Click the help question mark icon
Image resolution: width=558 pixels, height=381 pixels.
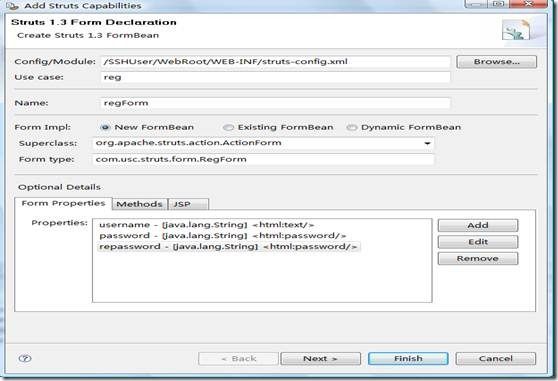[x=25, y=358]
